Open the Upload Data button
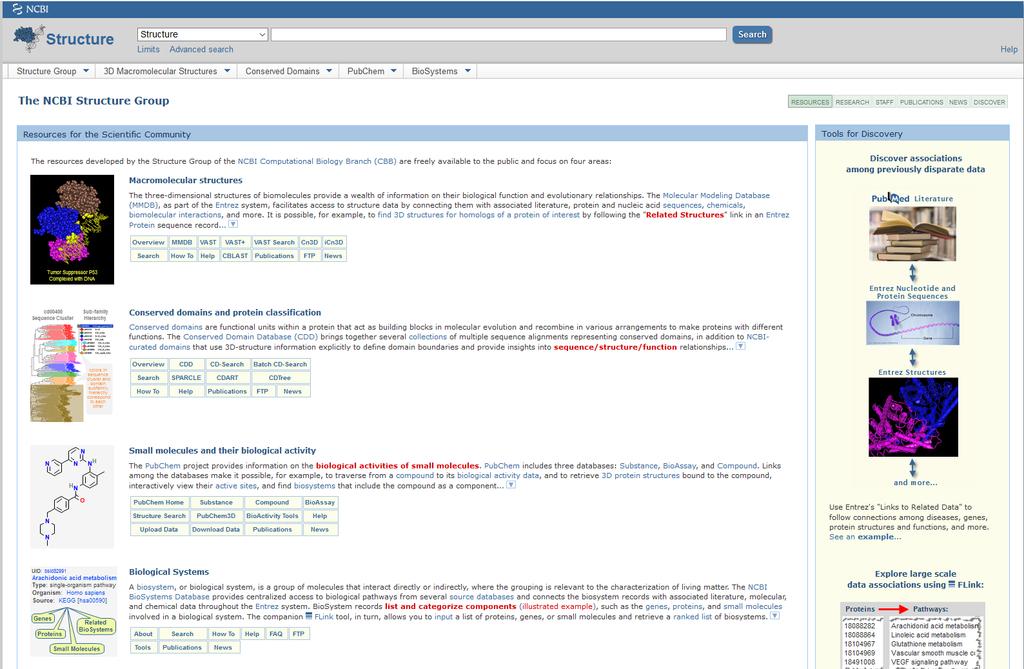This screenshot has width=1024, height=669. [159, 530]
